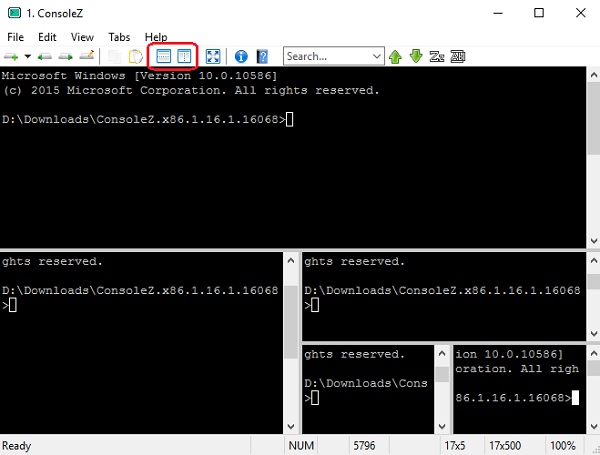Click the top pane scrollbar thumb
Image resolution: width=600 pixels, height=455 pixels.
593,118
